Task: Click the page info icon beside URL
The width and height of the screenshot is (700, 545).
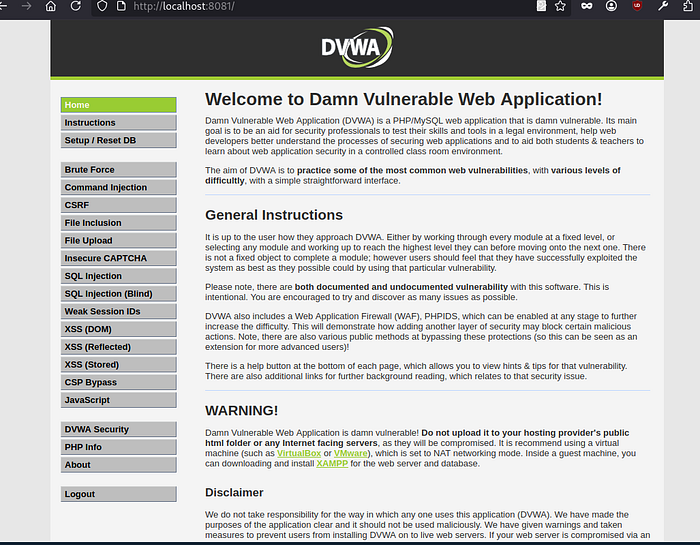Action: (121, 6)
